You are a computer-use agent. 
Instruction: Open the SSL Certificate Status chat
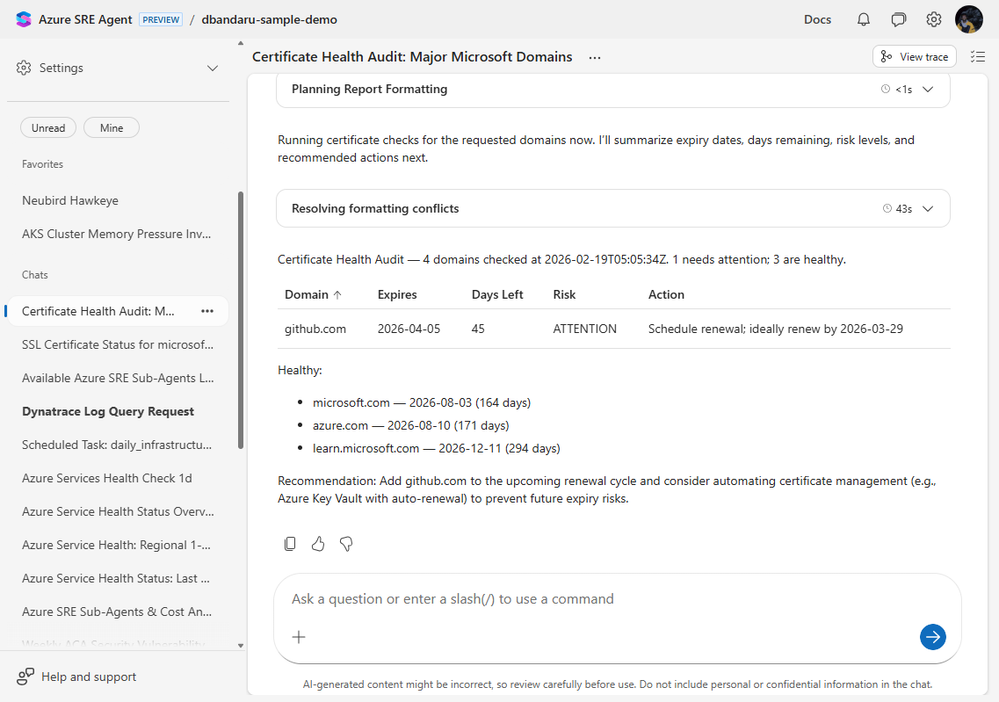(117, 345)
